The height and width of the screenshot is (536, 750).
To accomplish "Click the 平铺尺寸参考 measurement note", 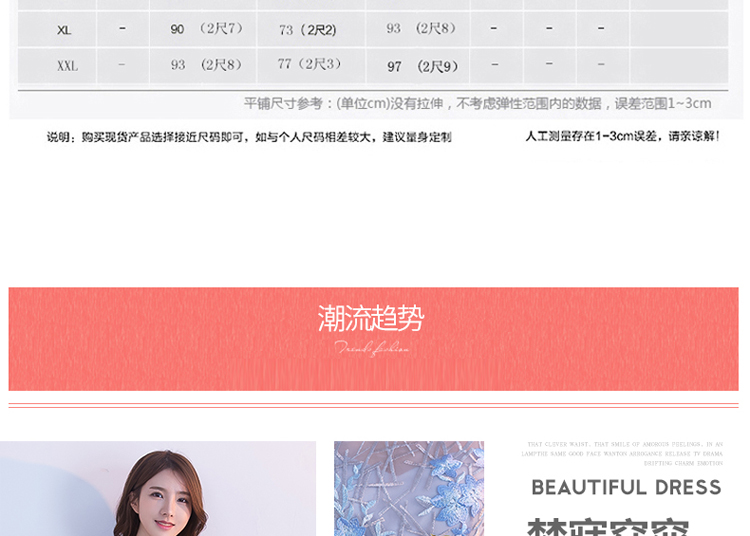I will tap(477, 103).
